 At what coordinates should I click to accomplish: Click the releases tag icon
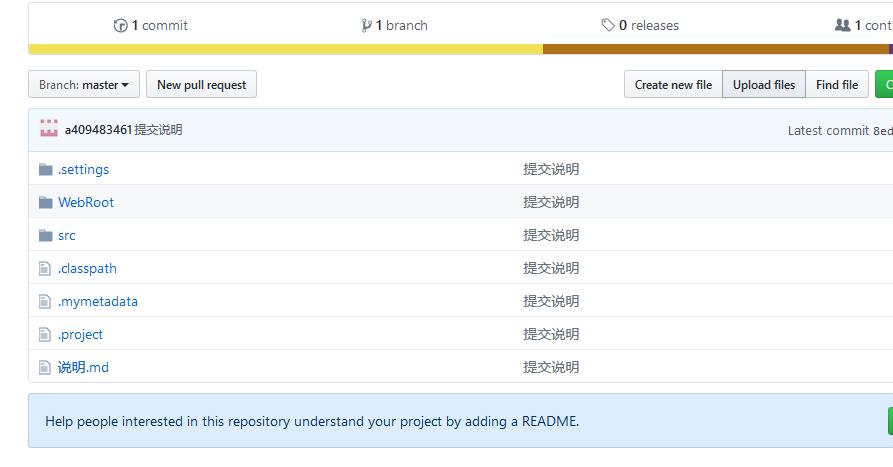point(608,26)
